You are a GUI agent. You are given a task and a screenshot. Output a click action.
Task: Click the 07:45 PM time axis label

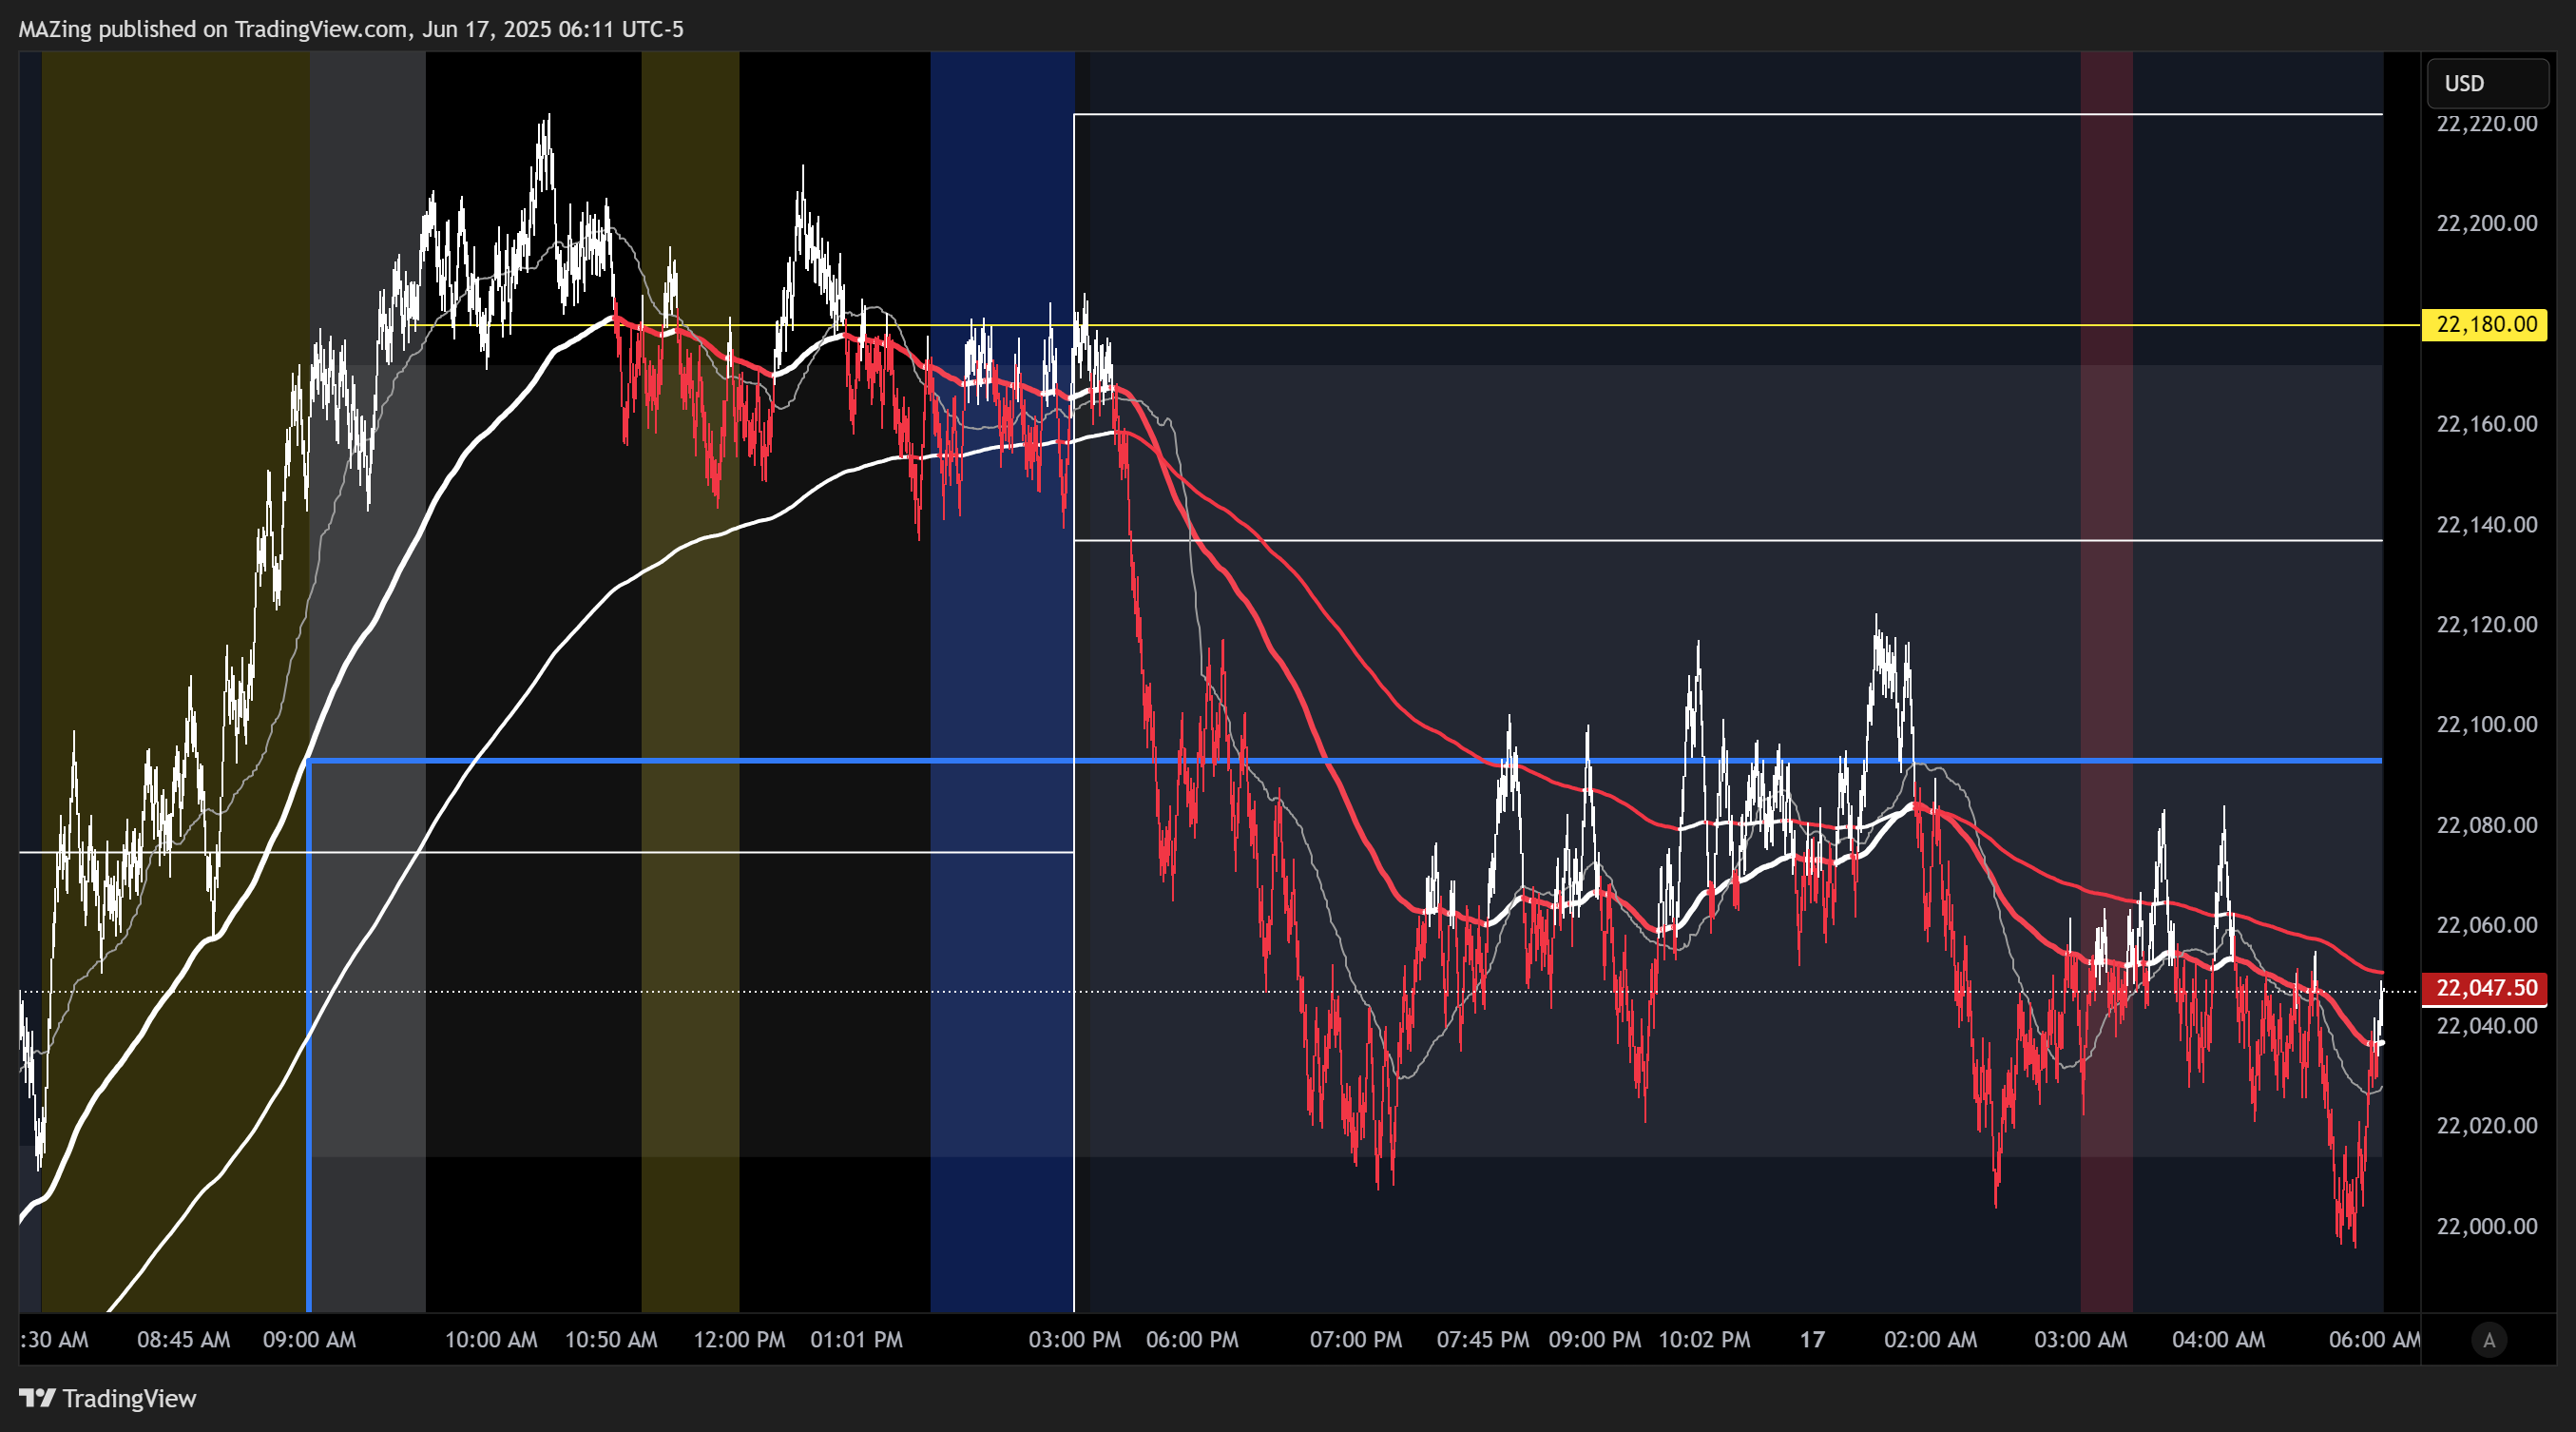[1483, 1340]
